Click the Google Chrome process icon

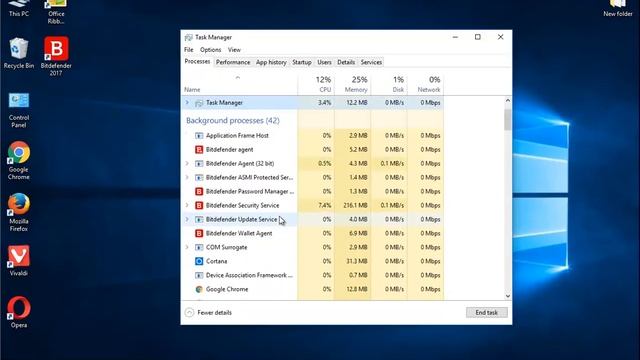pyautogui.click(x=199, y=289)
